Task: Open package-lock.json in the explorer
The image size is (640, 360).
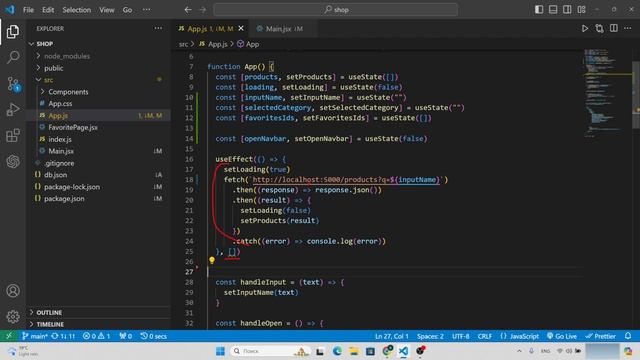Action: coord(71,187)
